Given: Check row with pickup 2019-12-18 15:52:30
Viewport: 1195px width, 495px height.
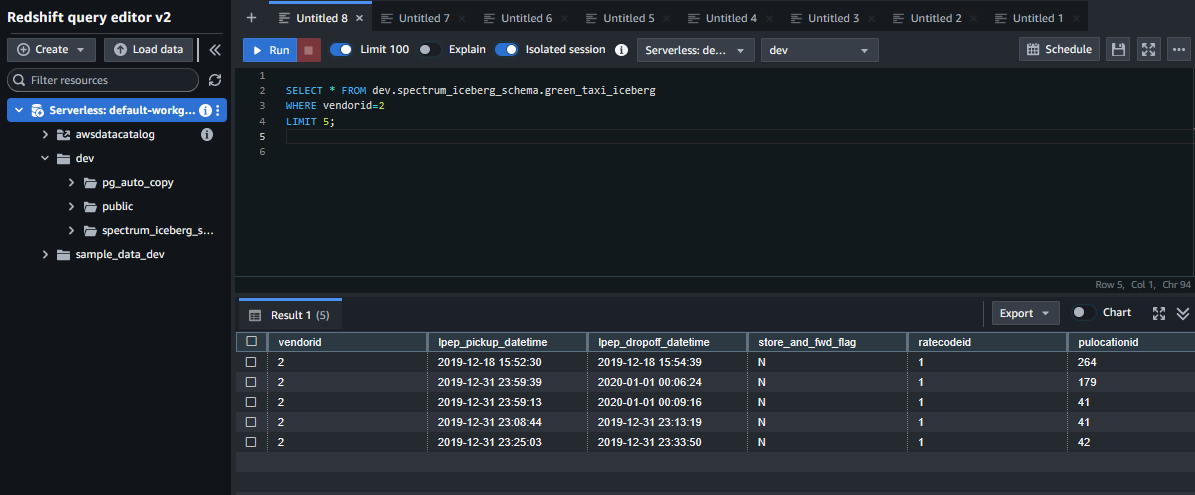Looking at the screenshot, I should coord(251,362).
